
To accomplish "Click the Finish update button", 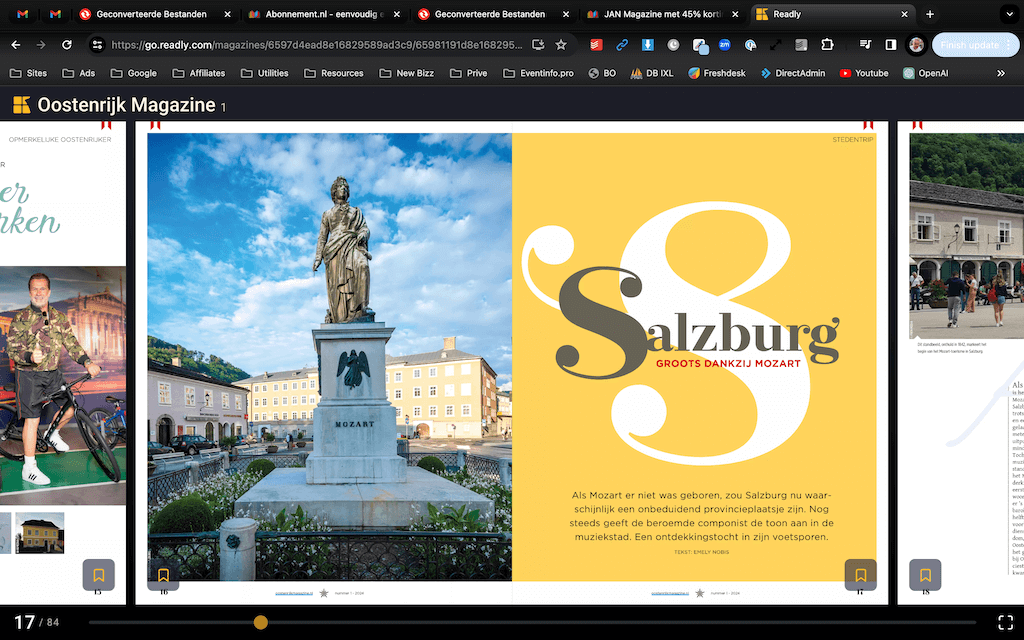I will 975,45.
